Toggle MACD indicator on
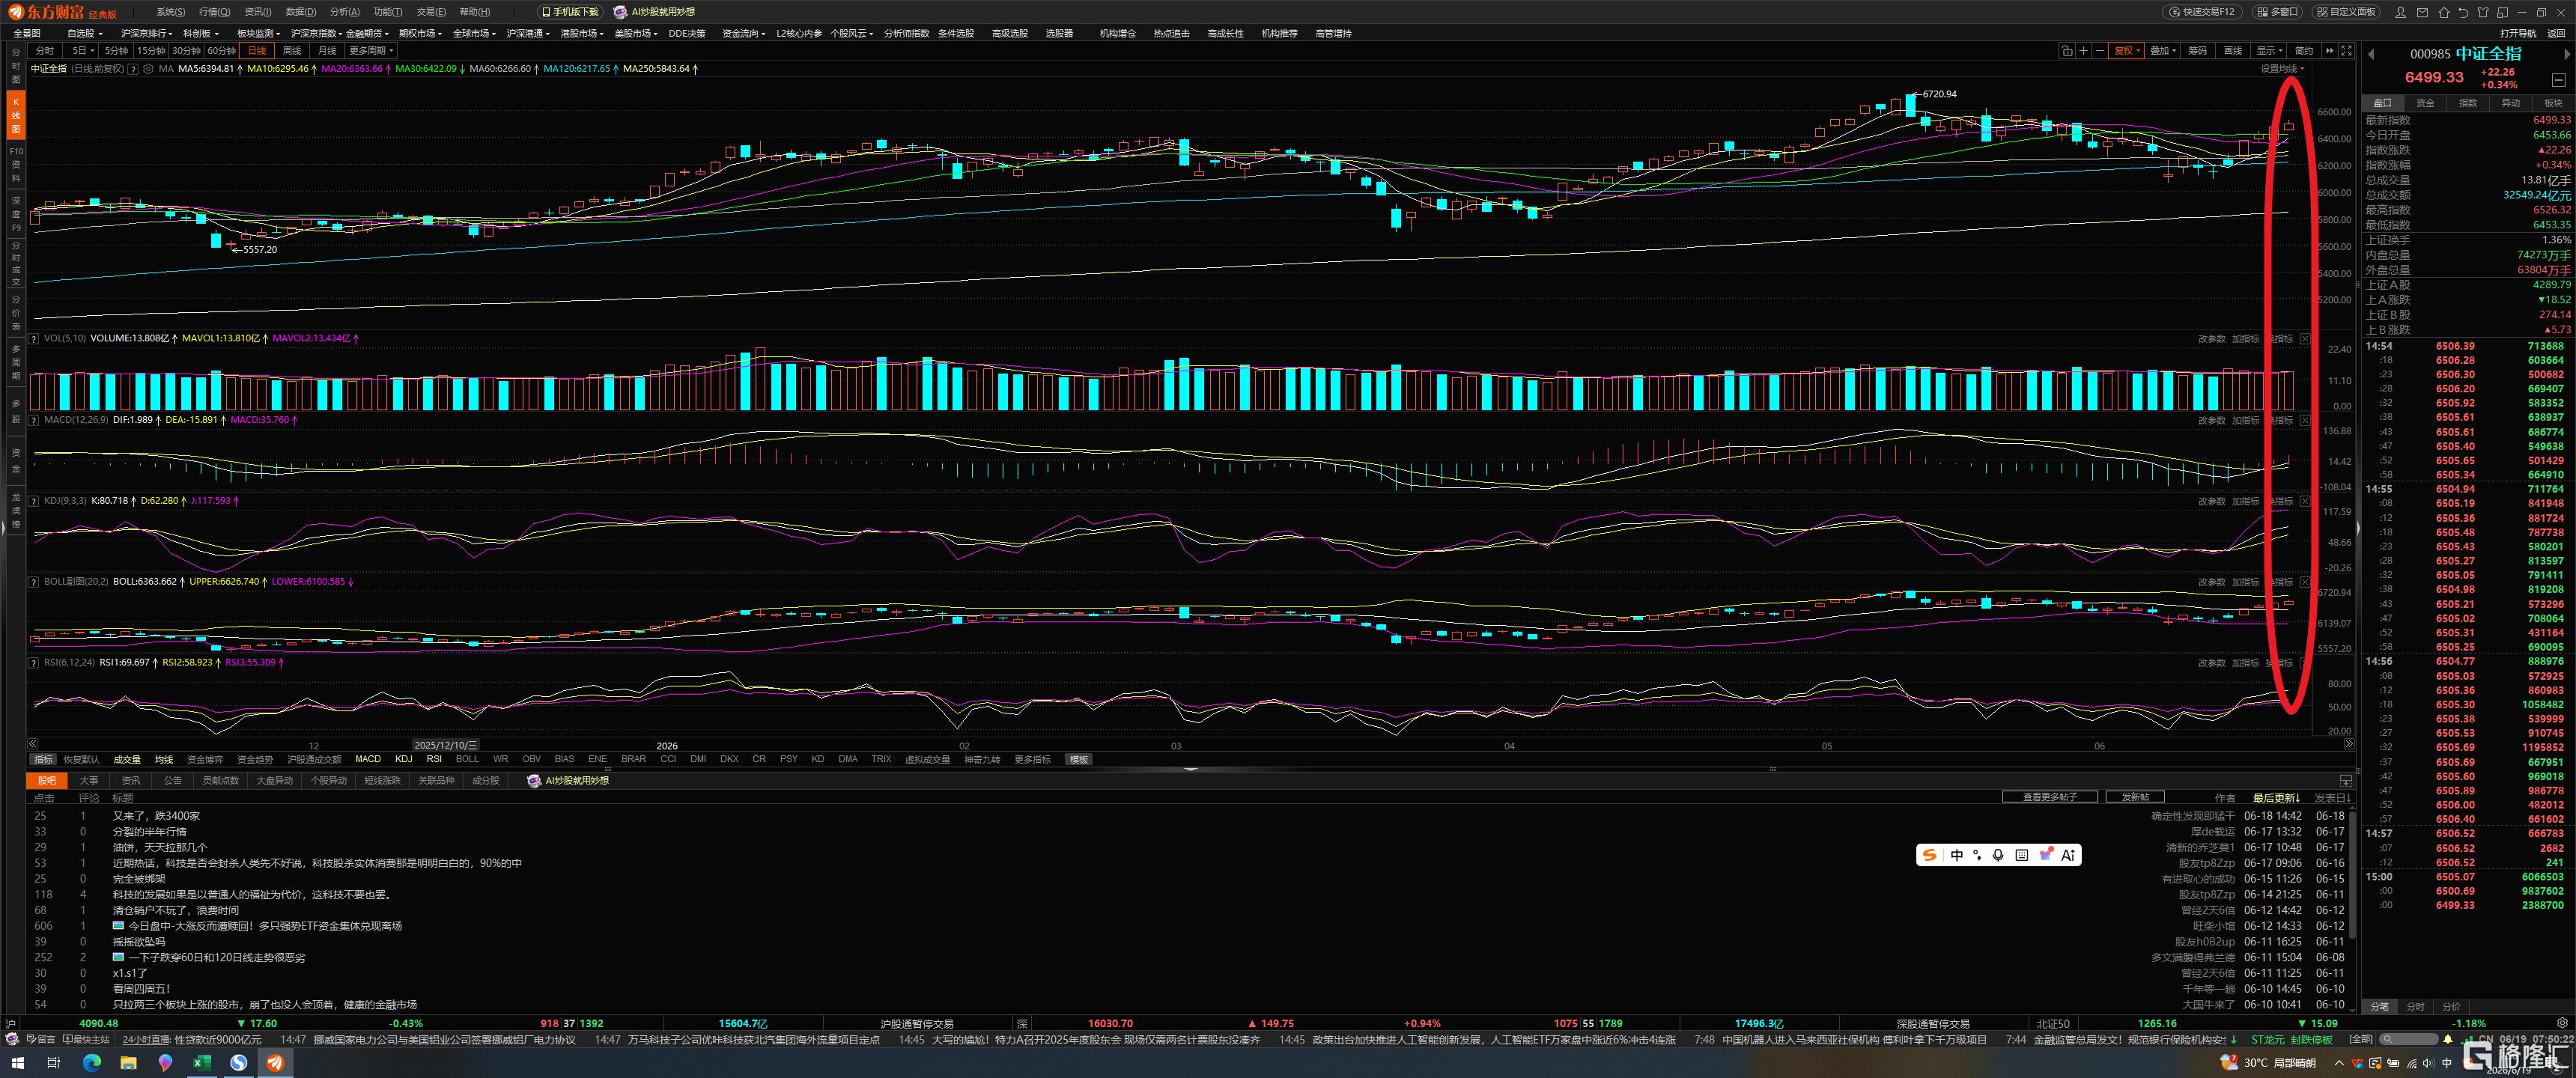Image resolution: width=2576 pixels, height=1078 pixels. [x=368, y=759]
